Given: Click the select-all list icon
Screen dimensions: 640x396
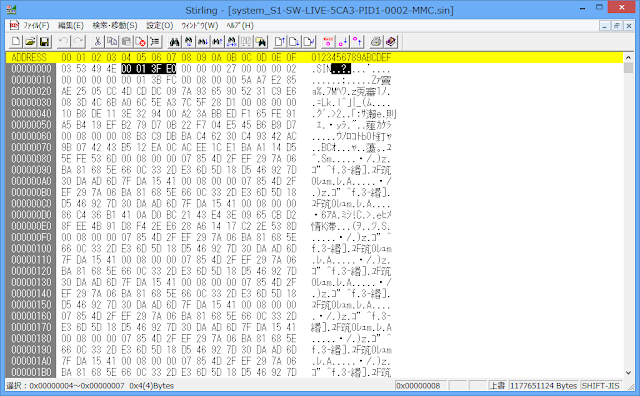Looking at the screenshot, I should coord(155,42).
